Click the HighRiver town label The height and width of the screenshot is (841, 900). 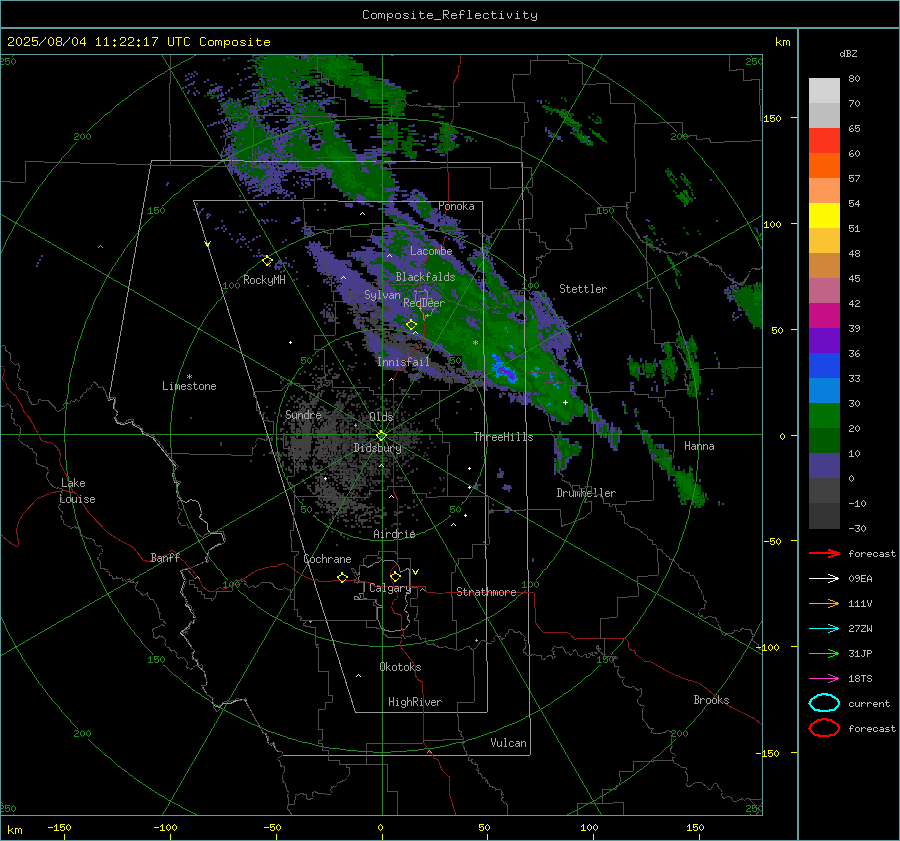point(415,702)
